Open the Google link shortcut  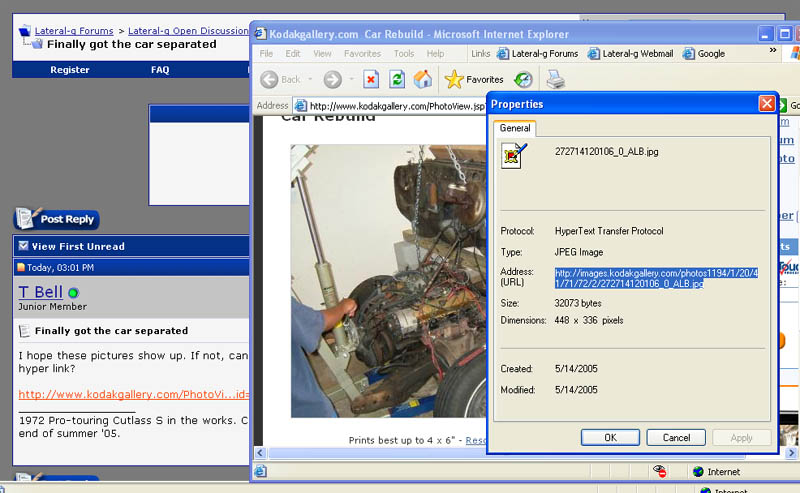(704, 54)
